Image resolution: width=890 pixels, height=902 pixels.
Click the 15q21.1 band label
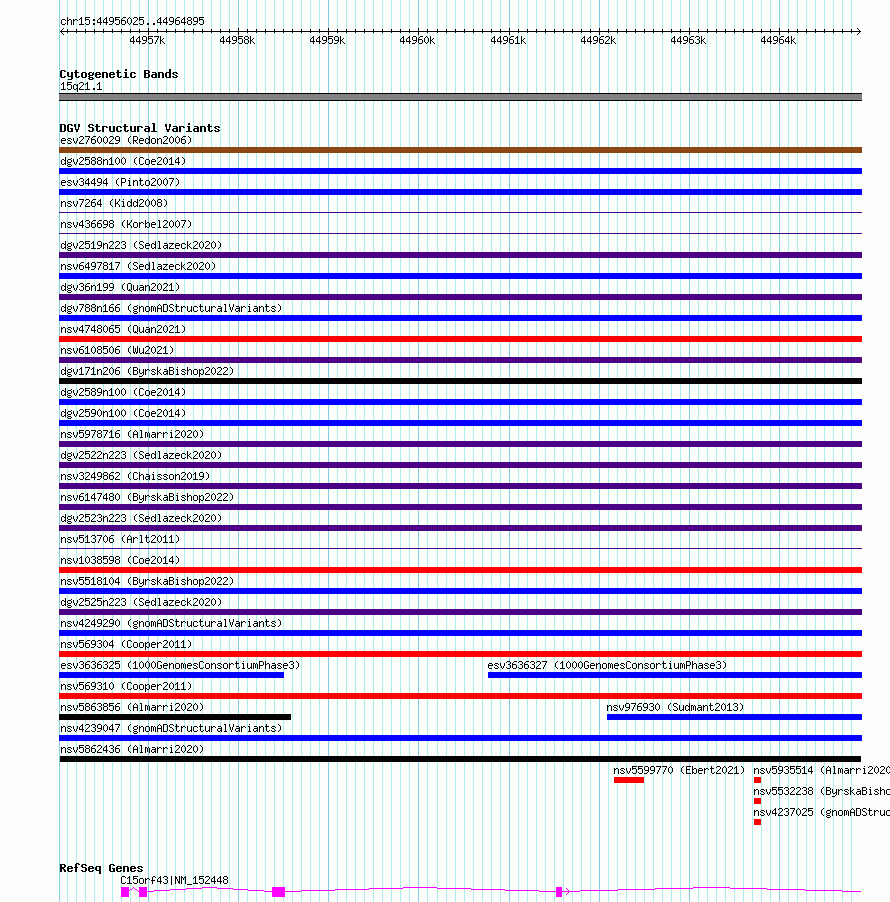click(81, 87)
